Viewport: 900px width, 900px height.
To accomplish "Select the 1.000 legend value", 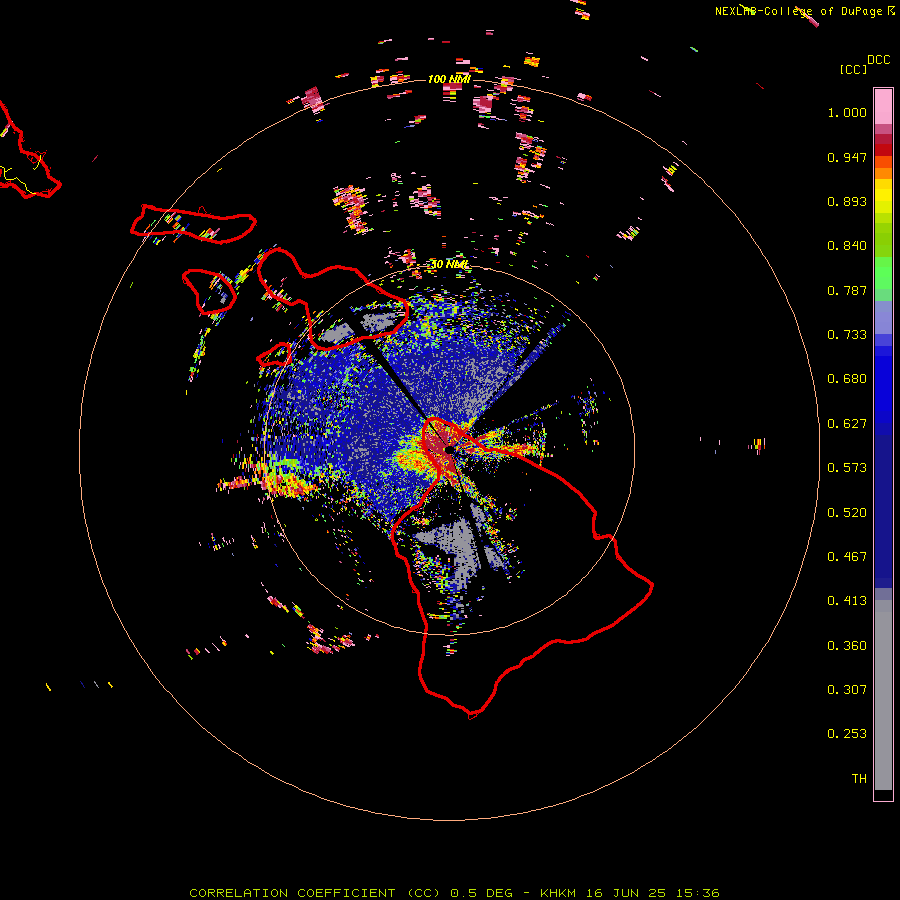I will pyautogui.click(x=847, y=112).
